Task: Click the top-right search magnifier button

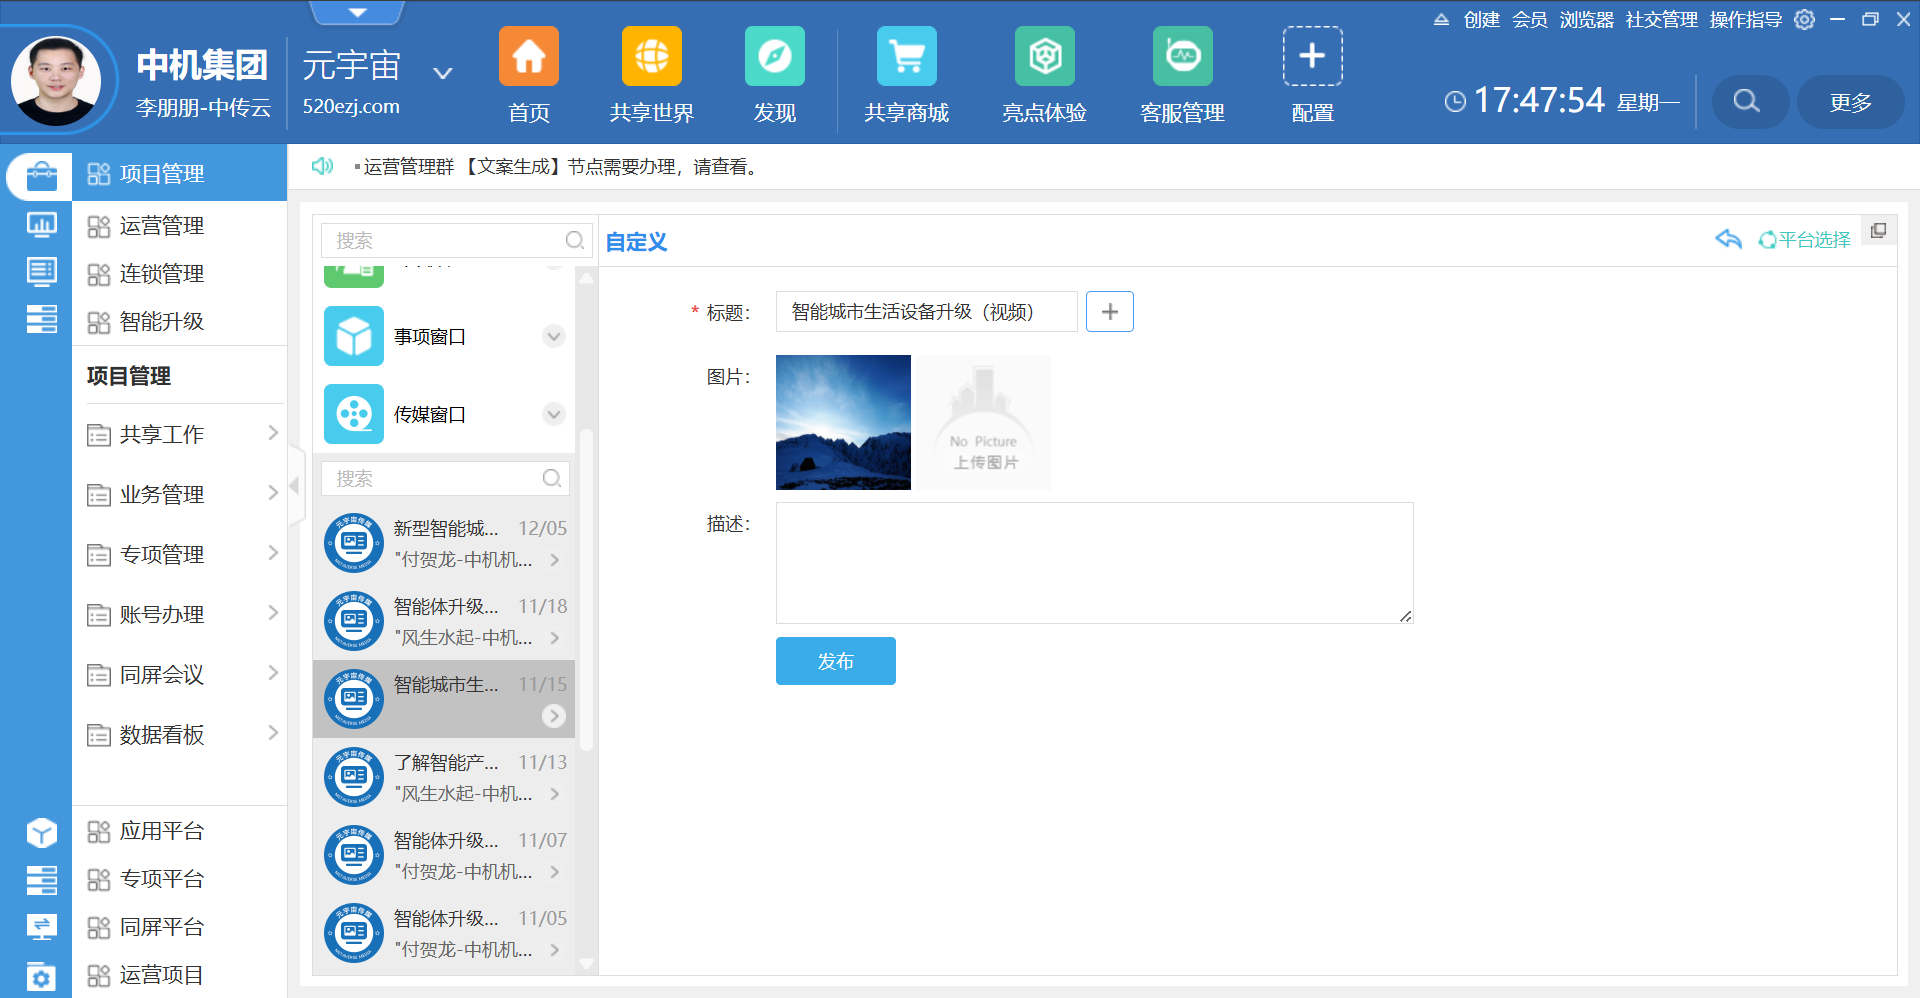Action: (x=1746, y=102)
